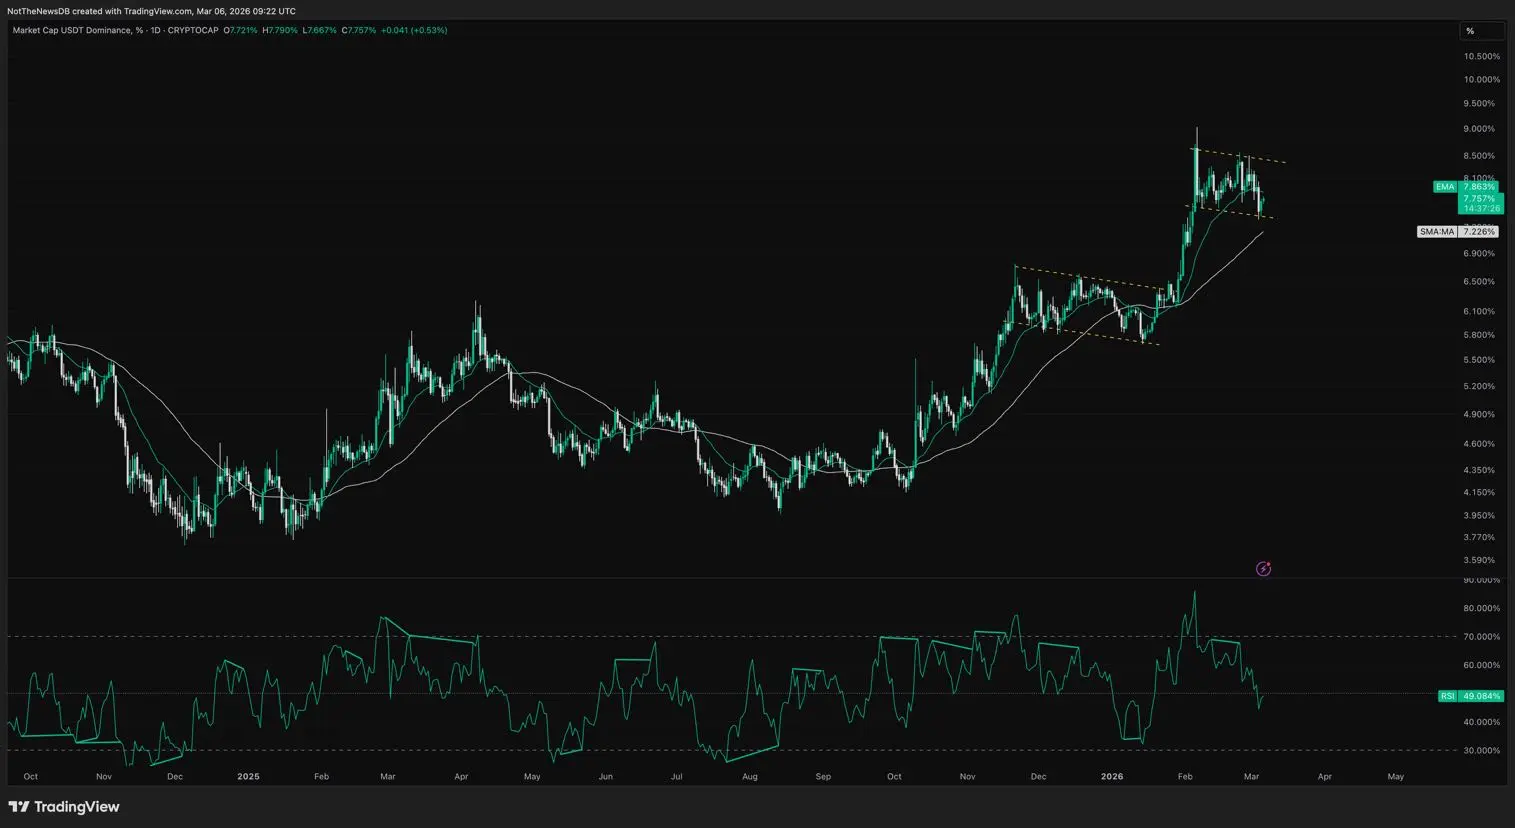Click the 2026 year label on time axis
The height and width of the screenshot is (828, 1515).
point(1111,777)
